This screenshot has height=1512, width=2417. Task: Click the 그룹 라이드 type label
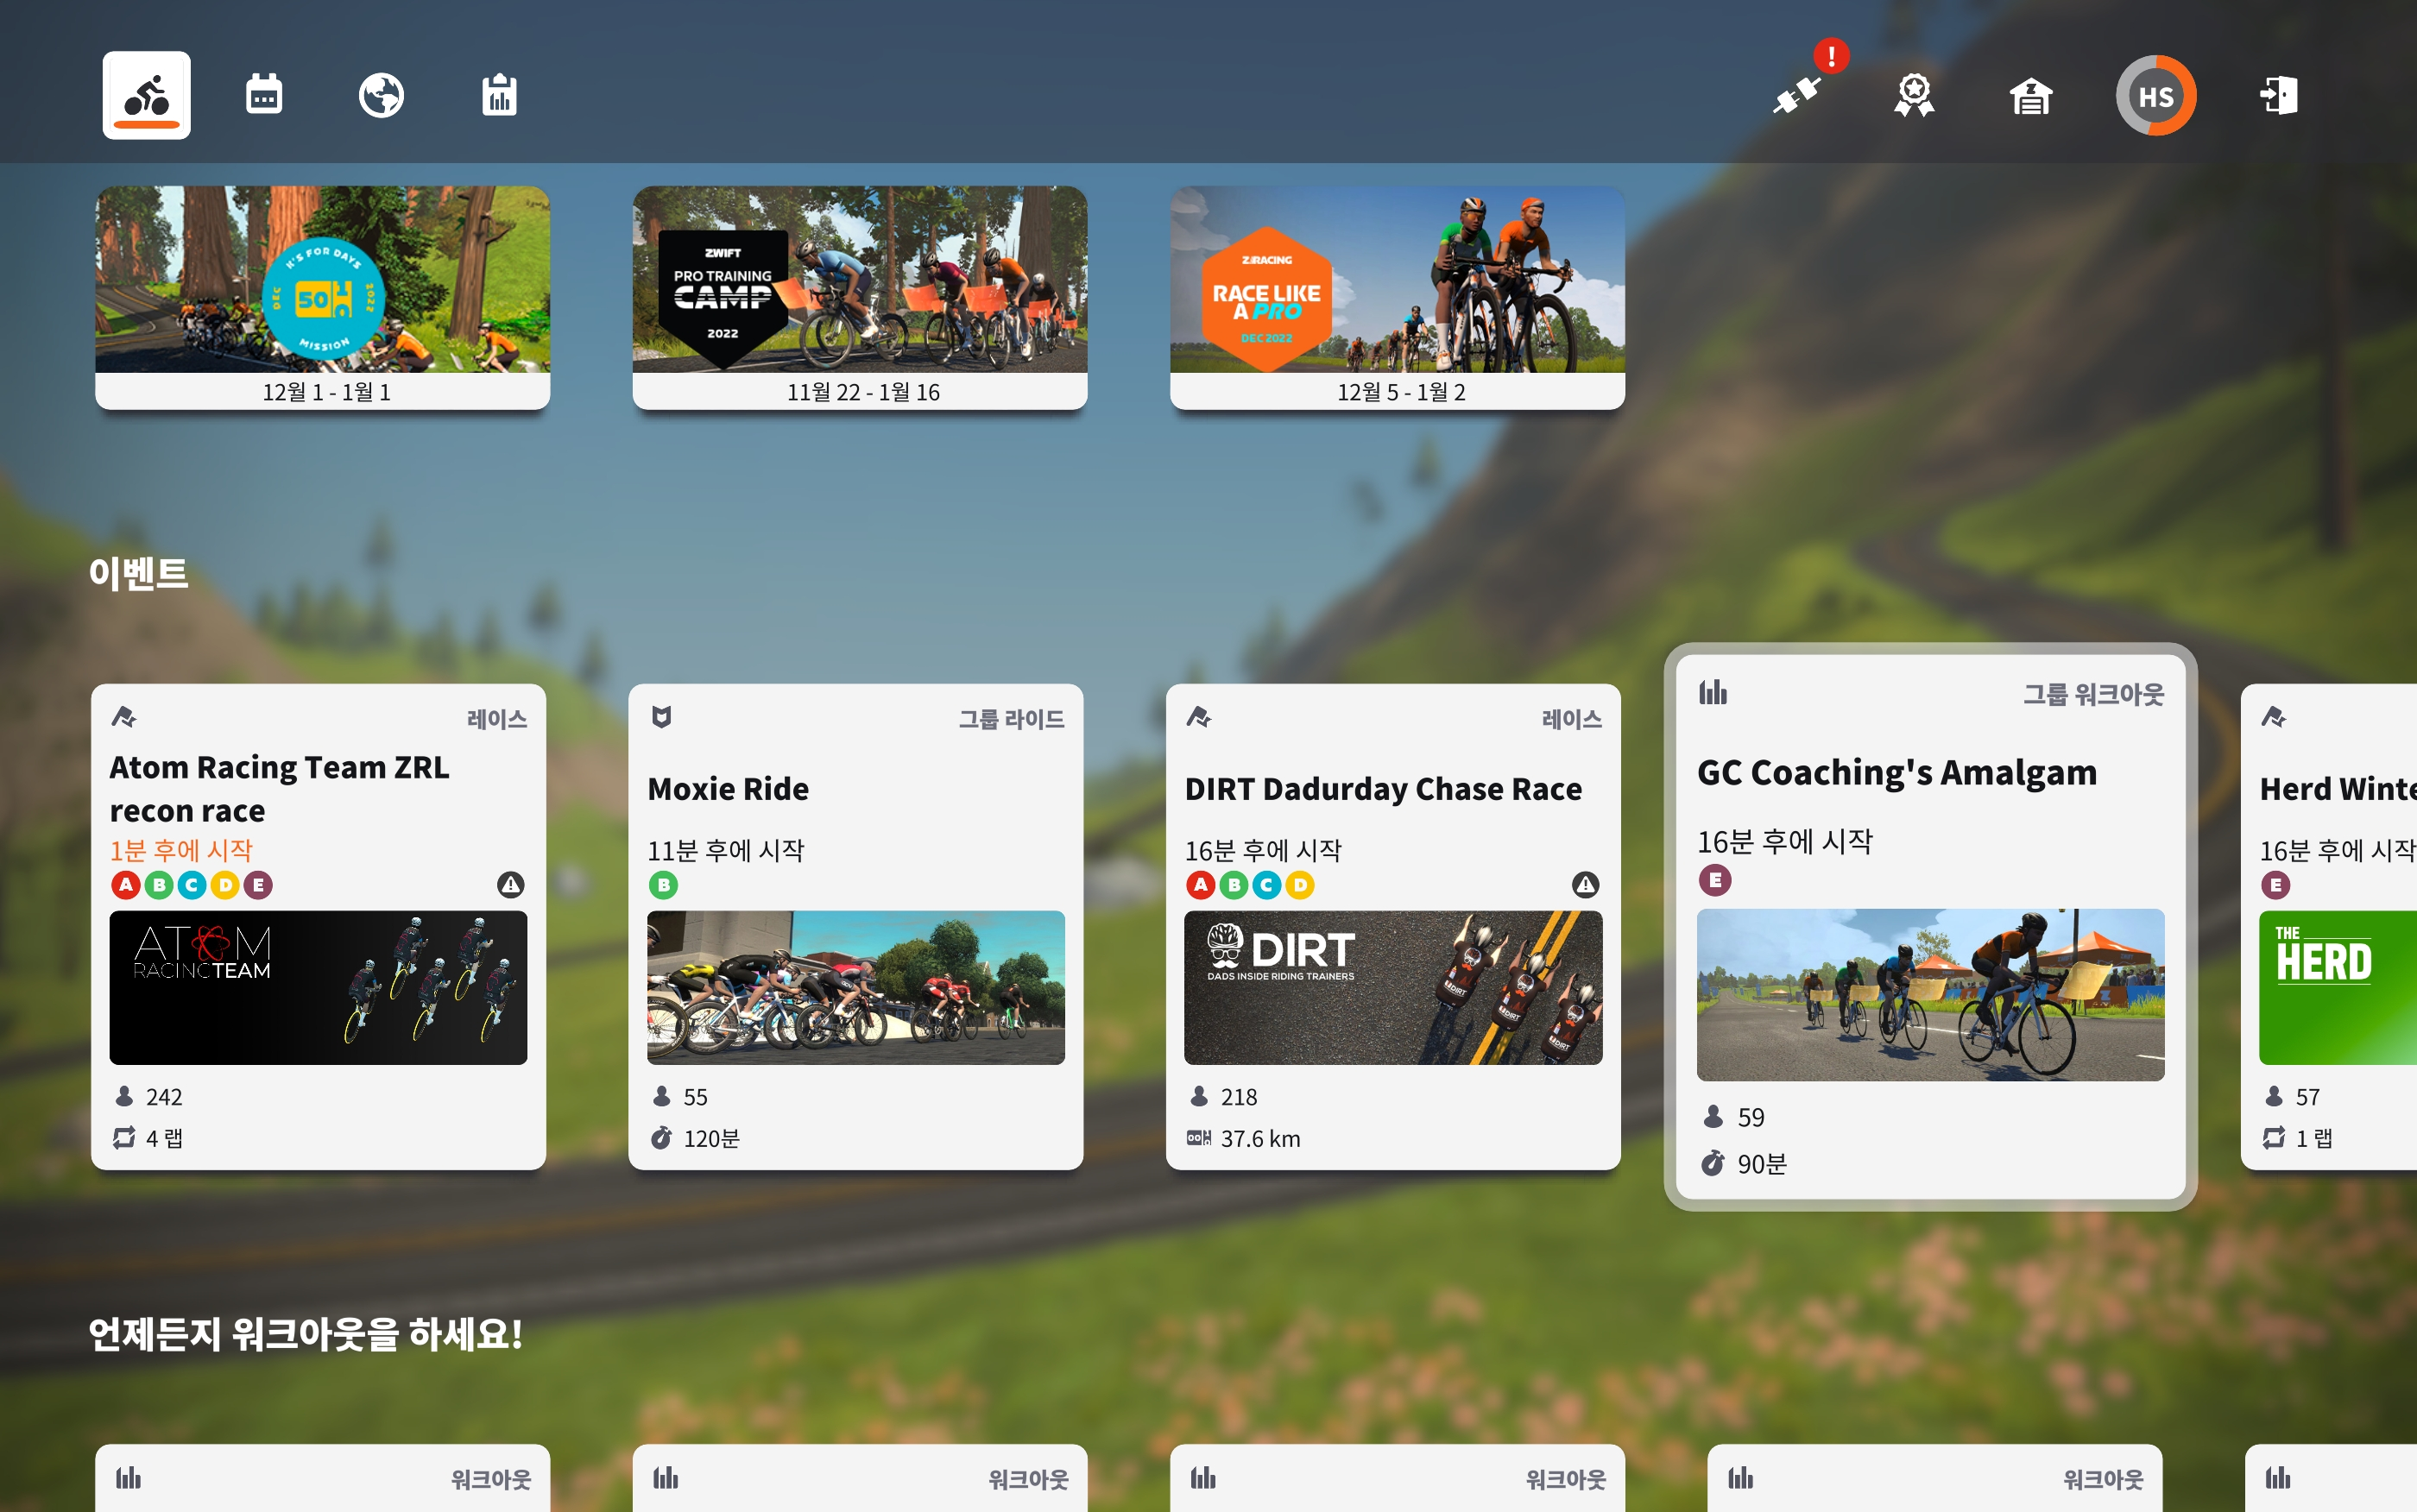1011,719
